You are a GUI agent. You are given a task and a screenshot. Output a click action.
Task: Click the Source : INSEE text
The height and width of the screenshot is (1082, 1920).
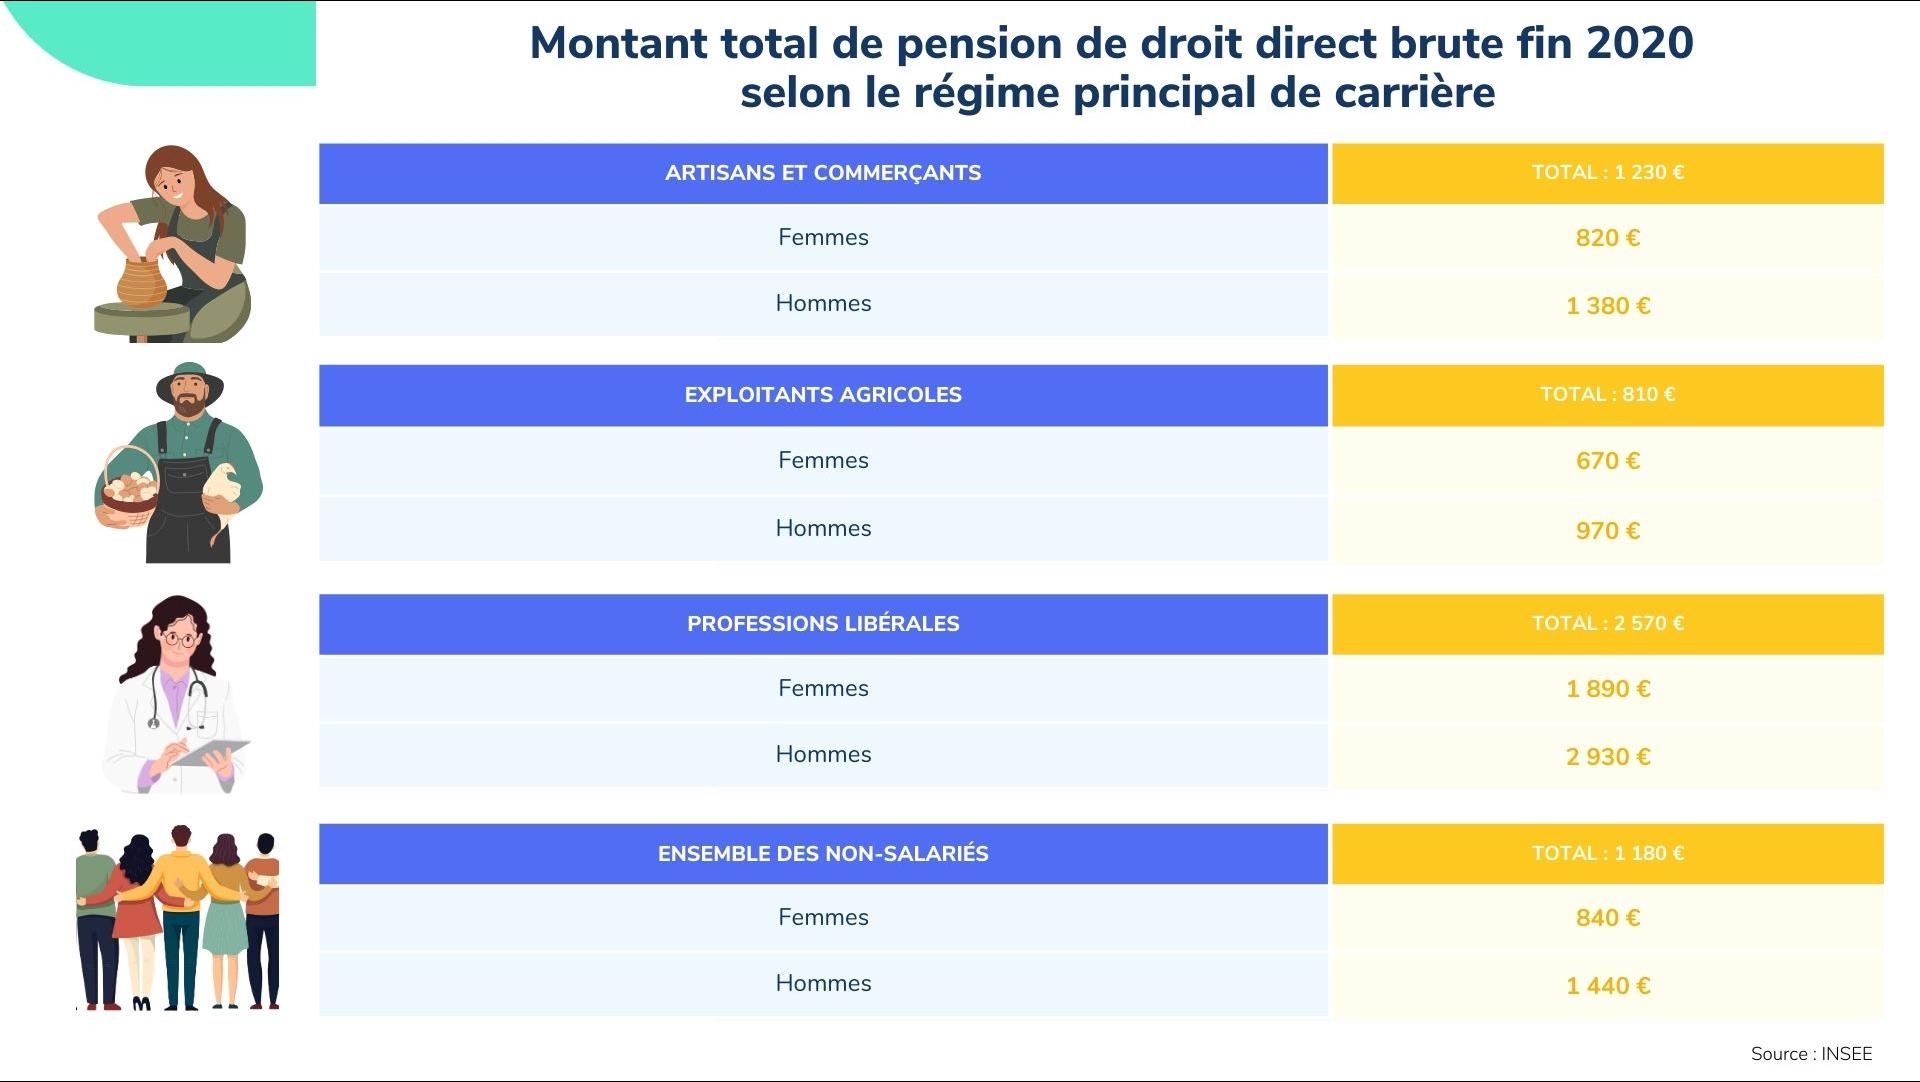click(x=1811, y=1054)
